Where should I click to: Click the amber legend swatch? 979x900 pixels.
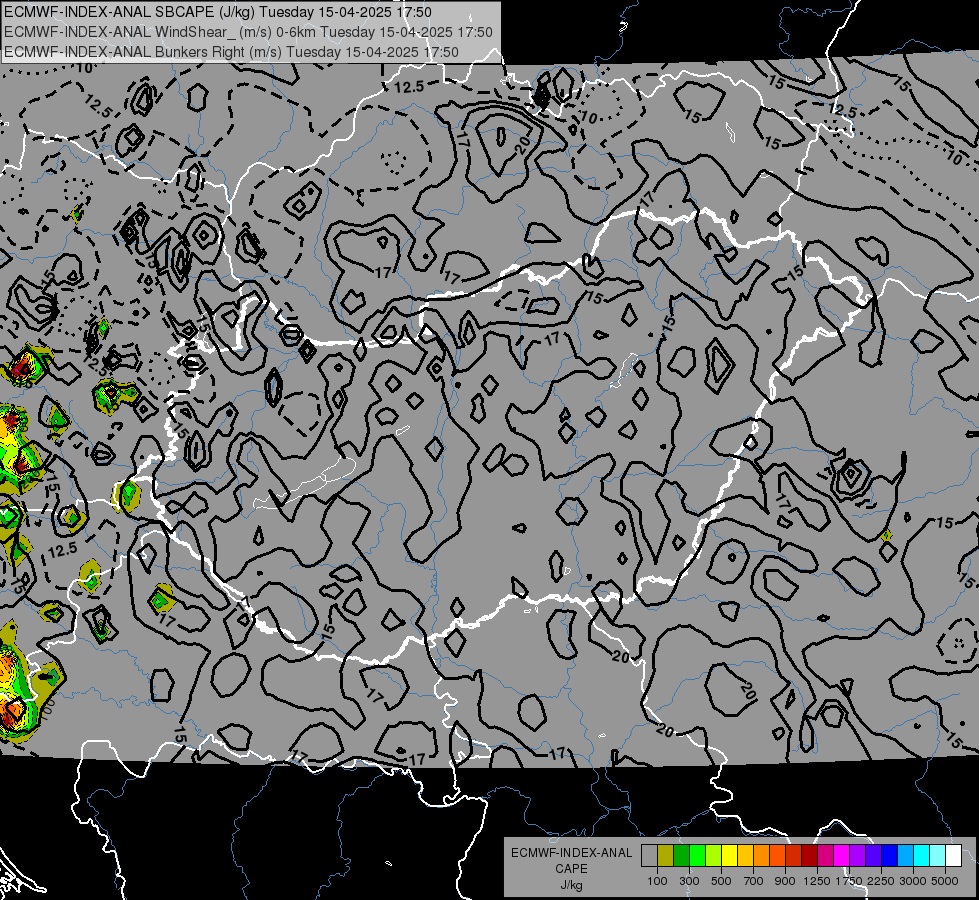click(x=745, y=856)
